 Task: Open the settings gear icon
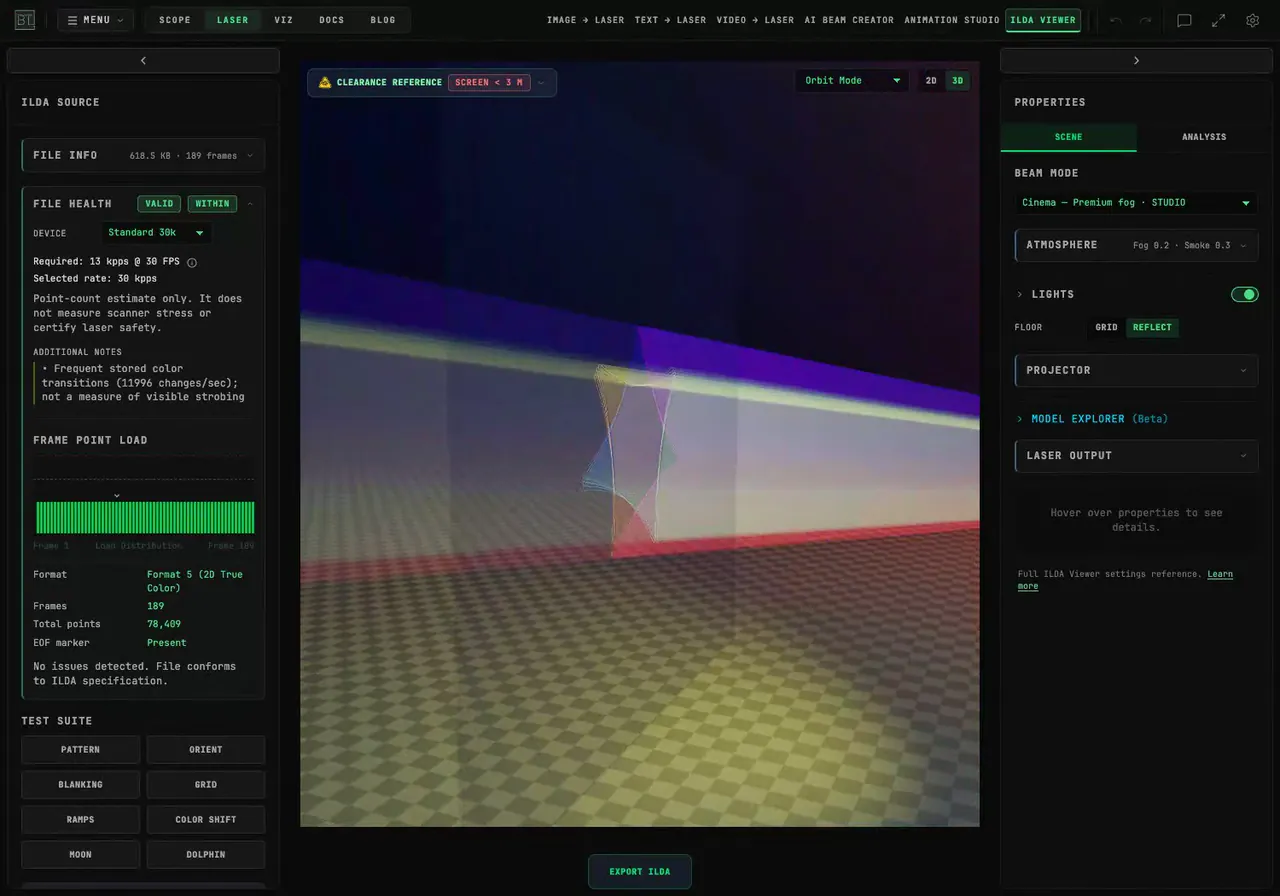1252,20
